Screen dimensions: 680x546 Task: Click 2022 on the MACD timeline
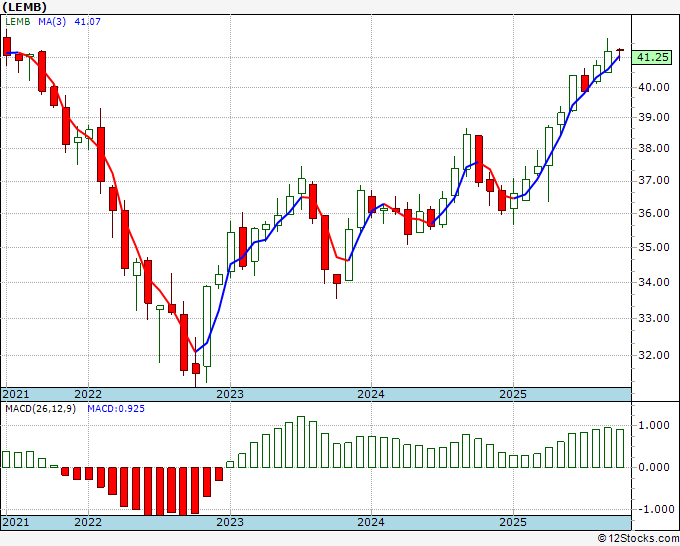click(88, 522)
